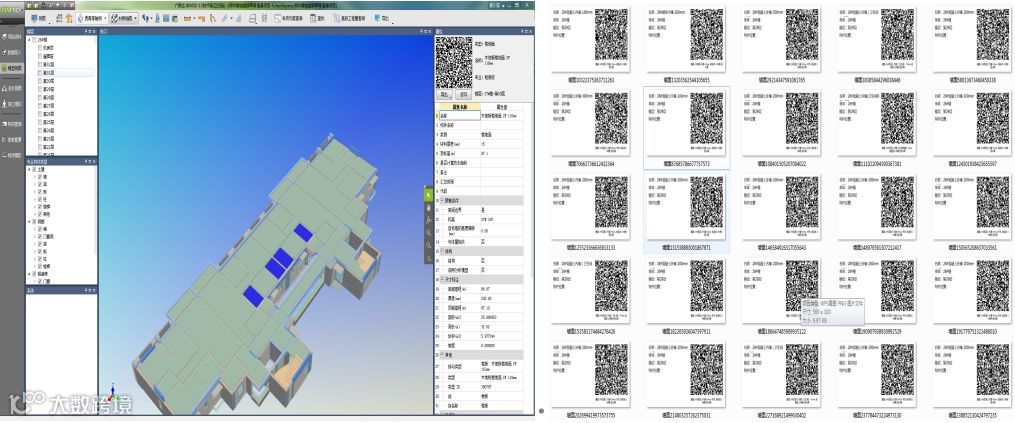Open the 视图 monitor button in toolbar

[39, 19]
